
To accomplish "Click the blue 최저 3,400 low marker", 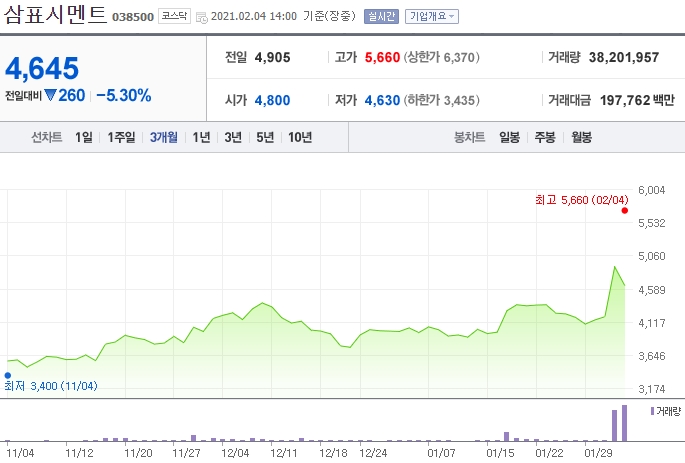I will click(x=7, y=375).
